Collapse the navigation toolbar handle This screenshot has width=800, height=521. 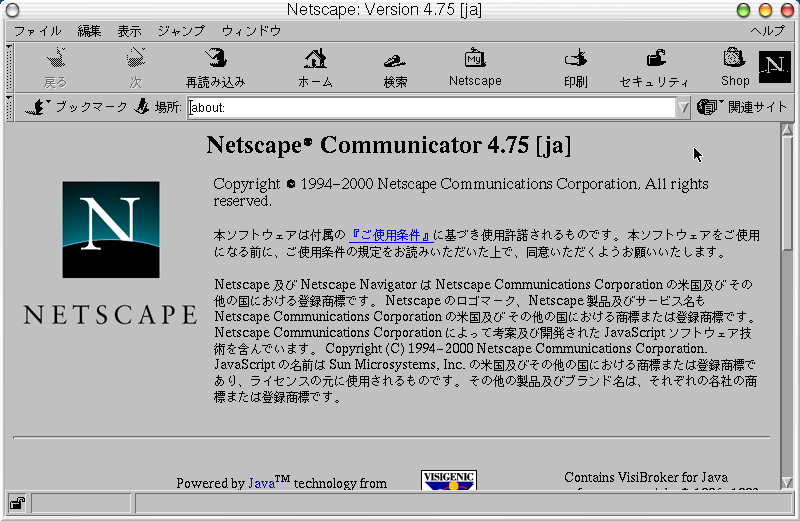pos(9,68)
